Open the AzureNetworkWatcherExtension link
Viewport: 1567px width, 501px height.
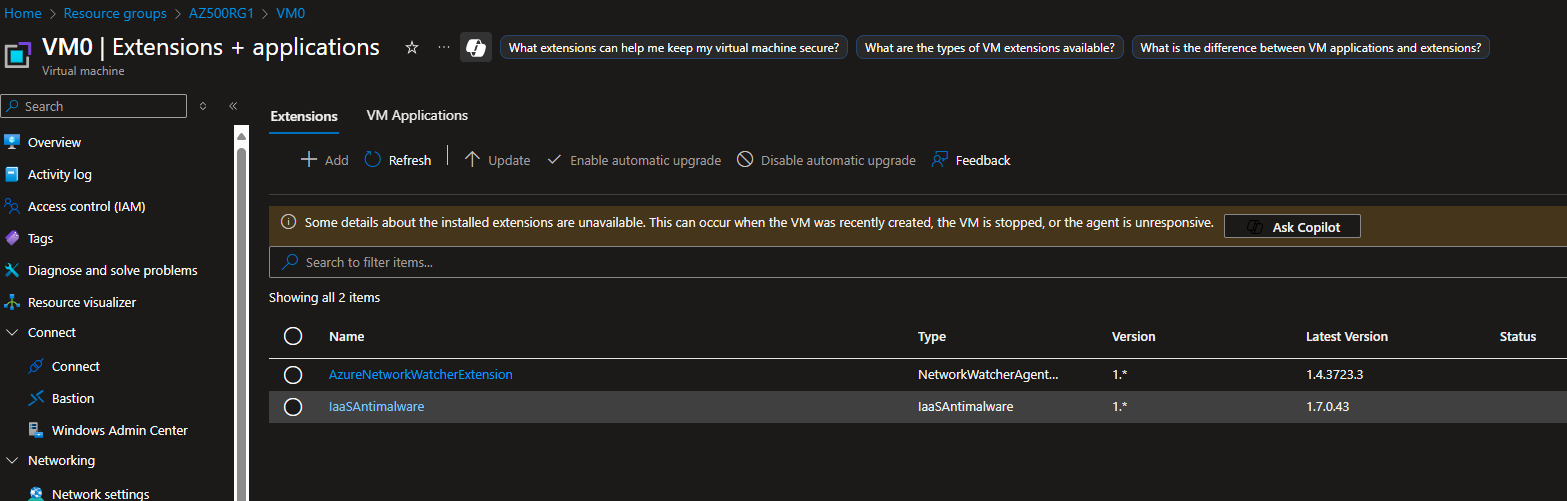point(420,375)
